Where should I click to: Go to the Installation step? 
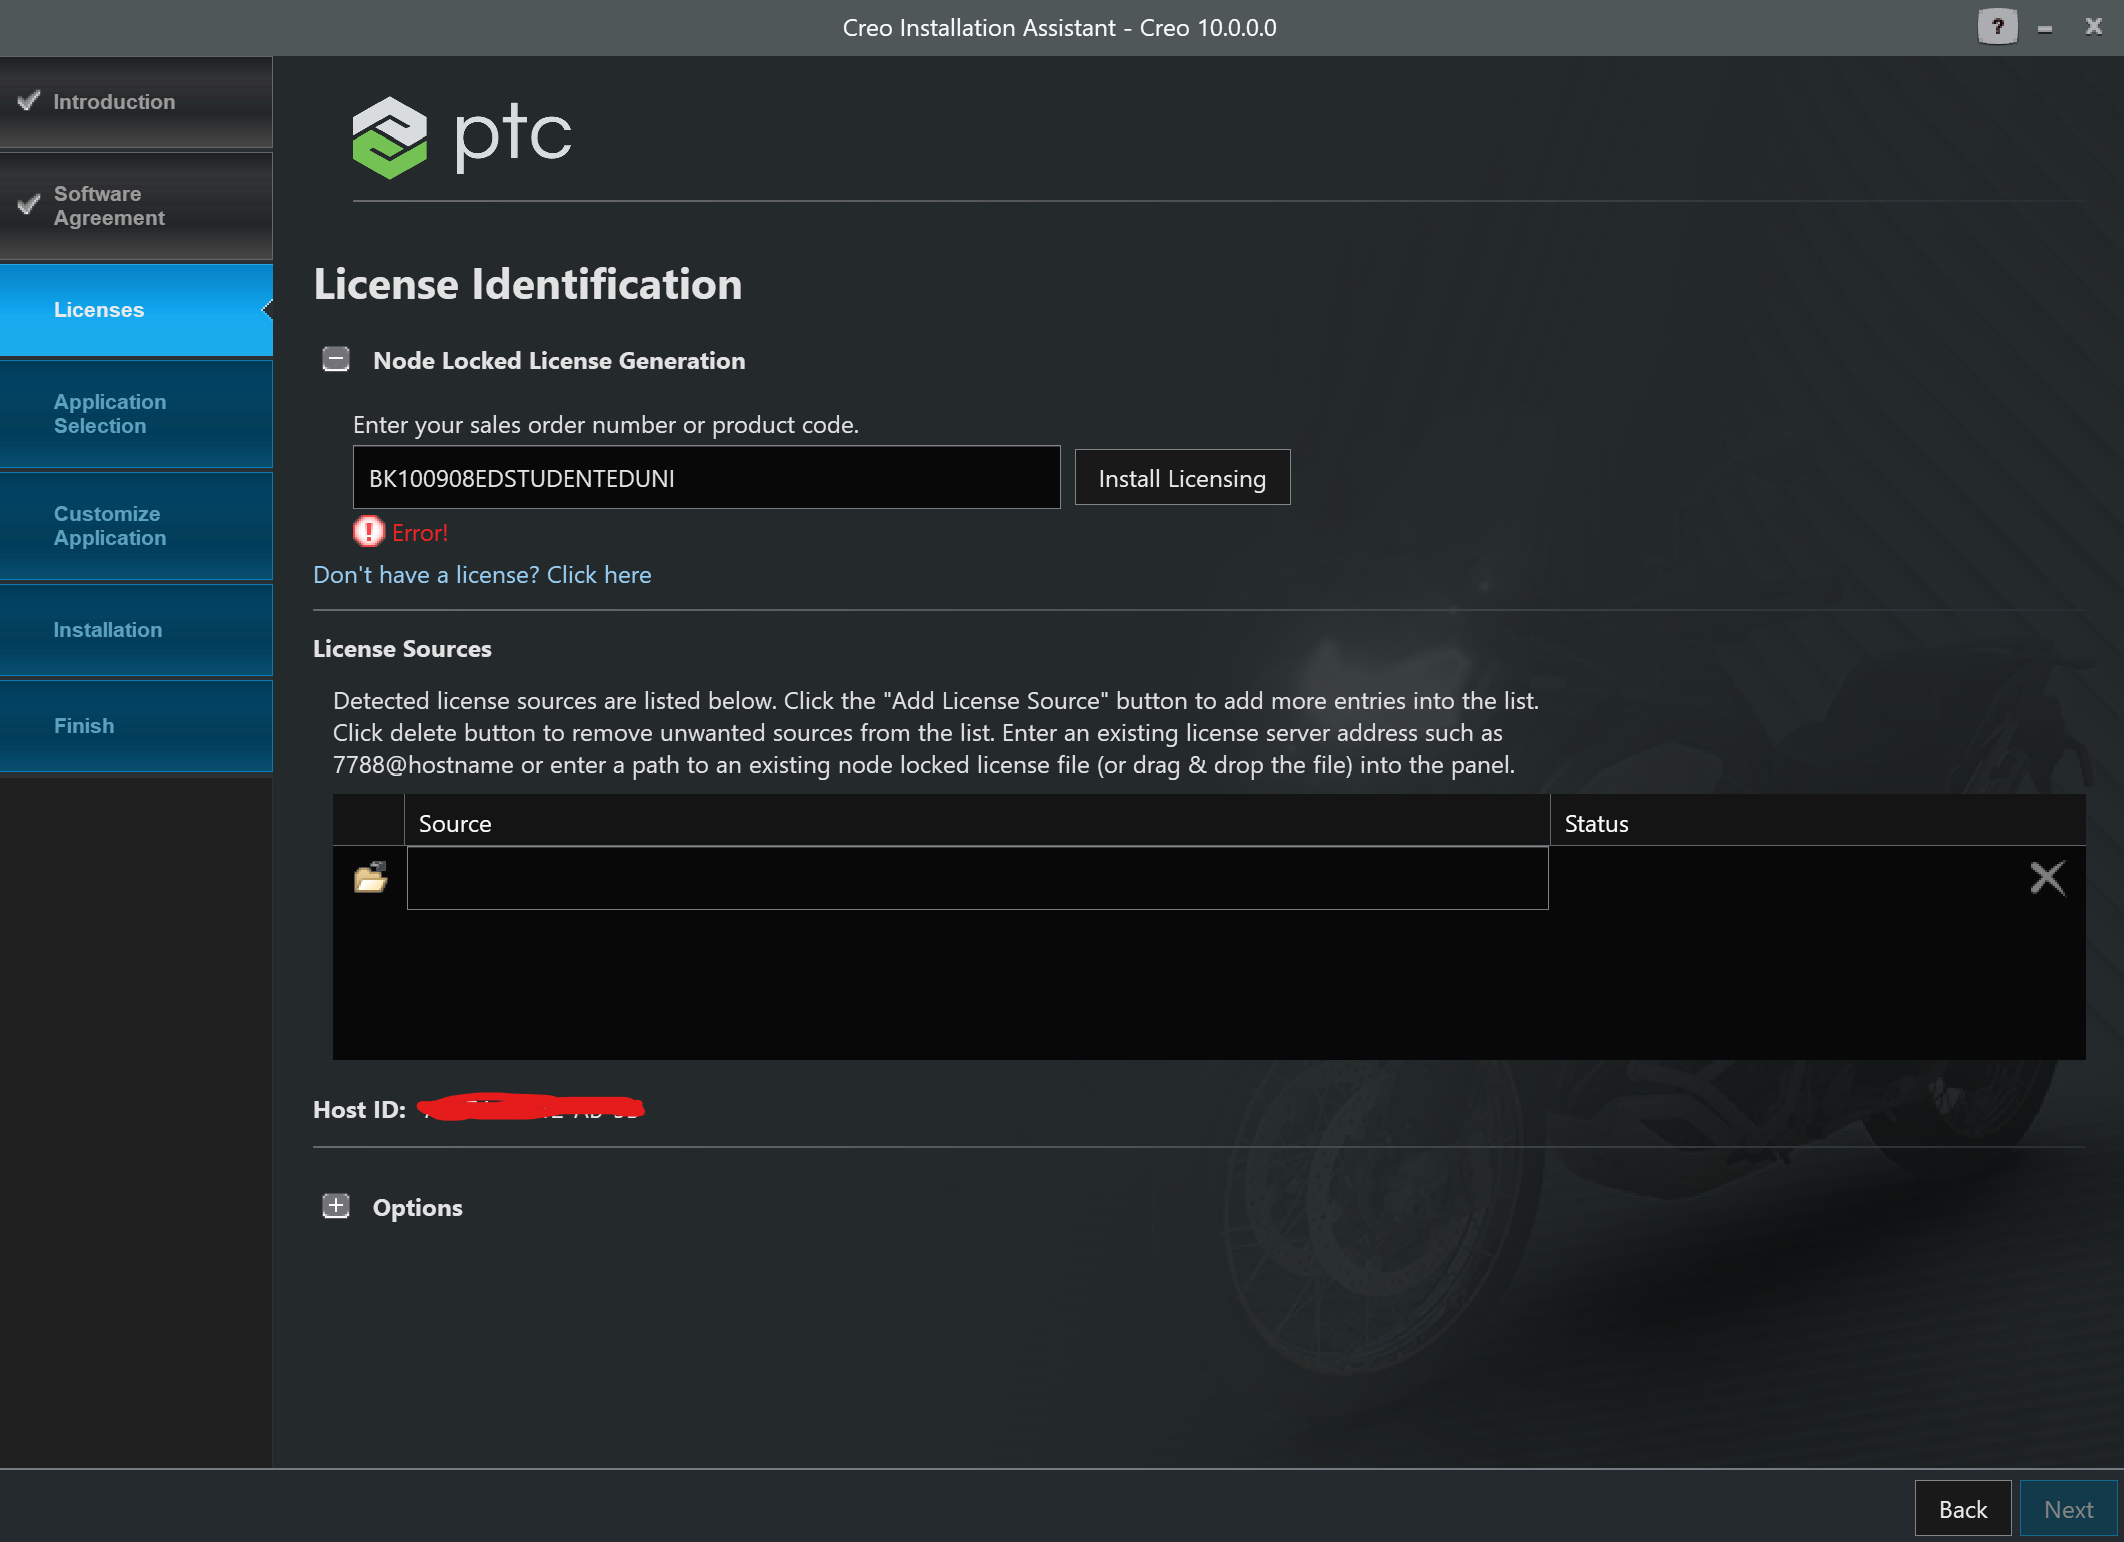click(x=107, y=629)
